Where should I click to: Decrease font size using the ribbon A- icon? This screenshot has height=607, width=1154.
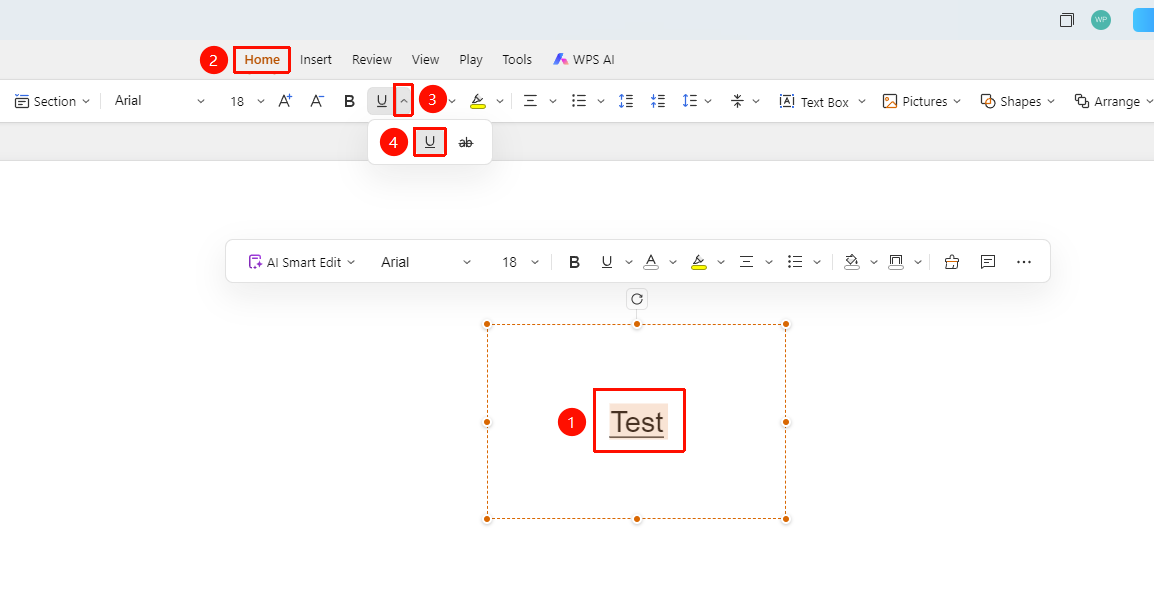click(316, 101)
